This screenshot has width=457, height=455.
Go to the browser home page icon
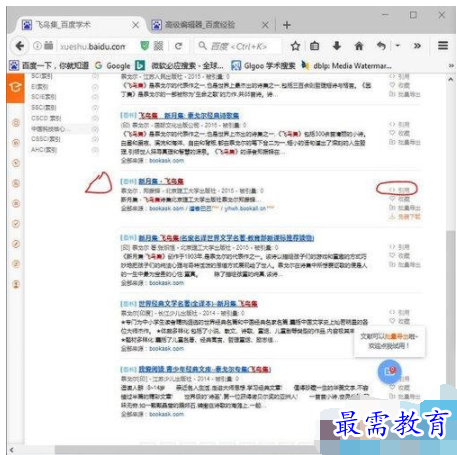(x=359, y=46)
